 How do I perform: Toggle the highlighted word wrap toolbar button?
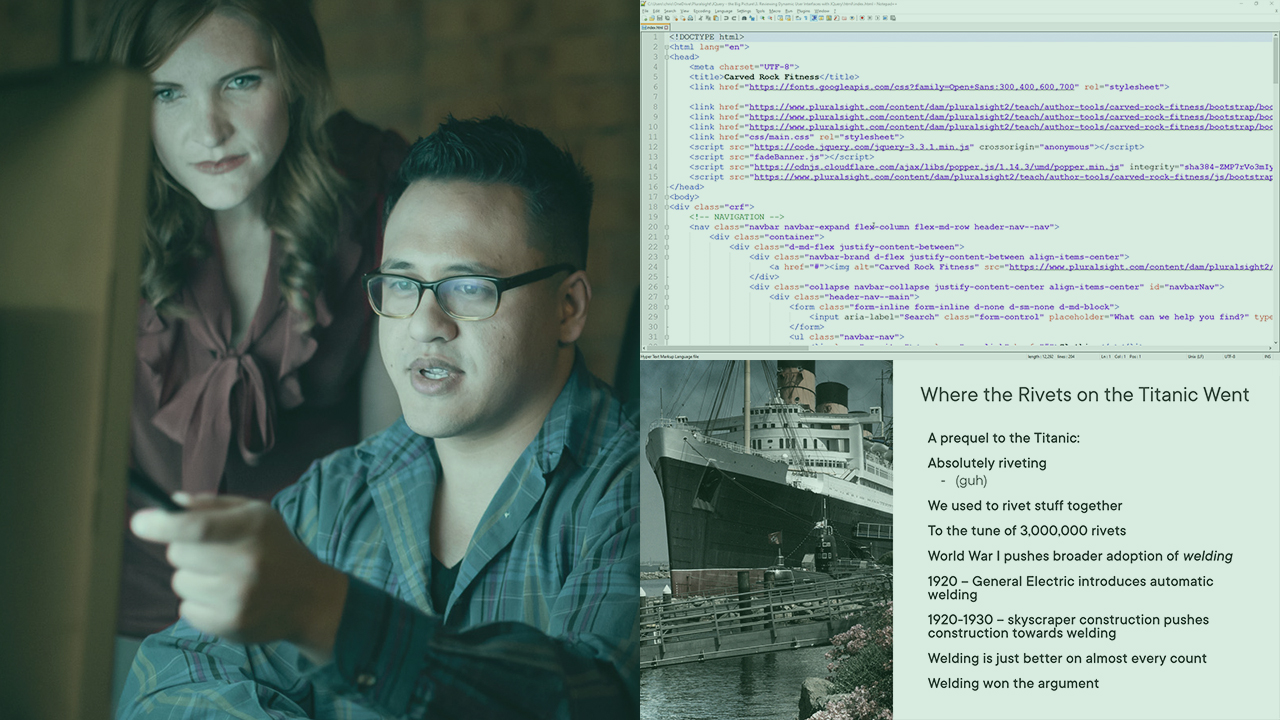coord(814,18)
